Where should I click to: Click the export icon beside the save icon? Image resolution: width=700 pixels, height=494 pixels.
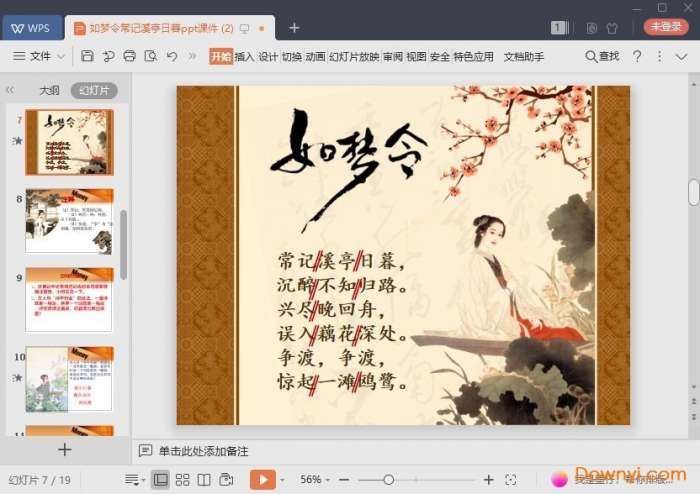point(108,56)
